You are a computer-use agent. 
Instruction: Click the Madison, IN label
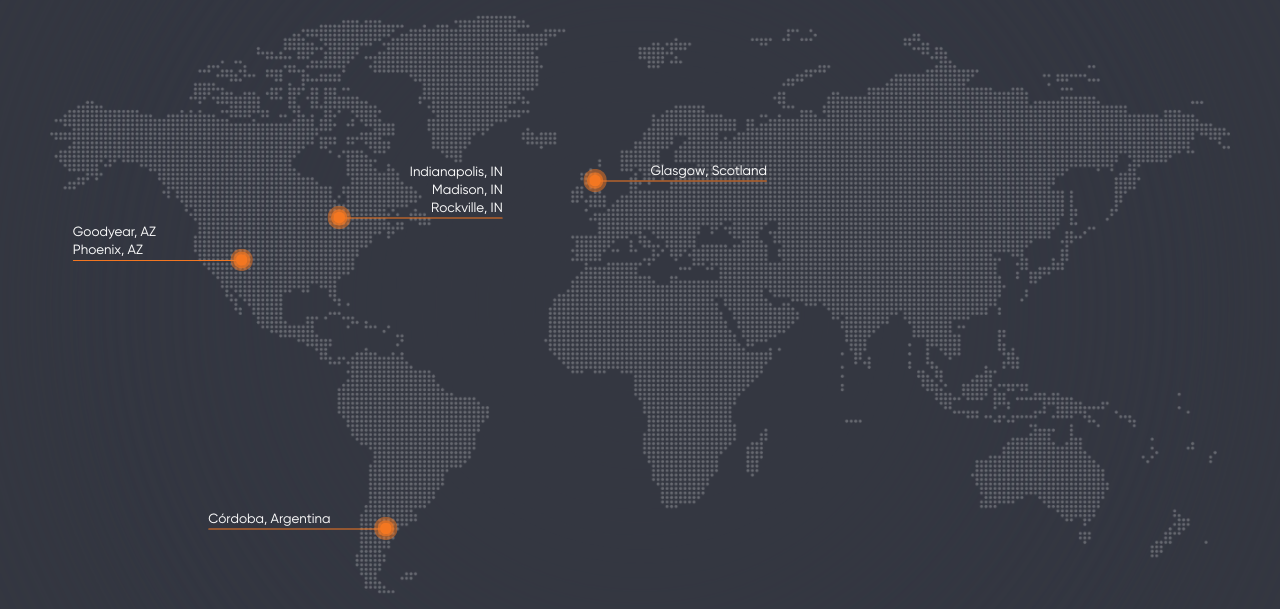click(x=467, y=190)
